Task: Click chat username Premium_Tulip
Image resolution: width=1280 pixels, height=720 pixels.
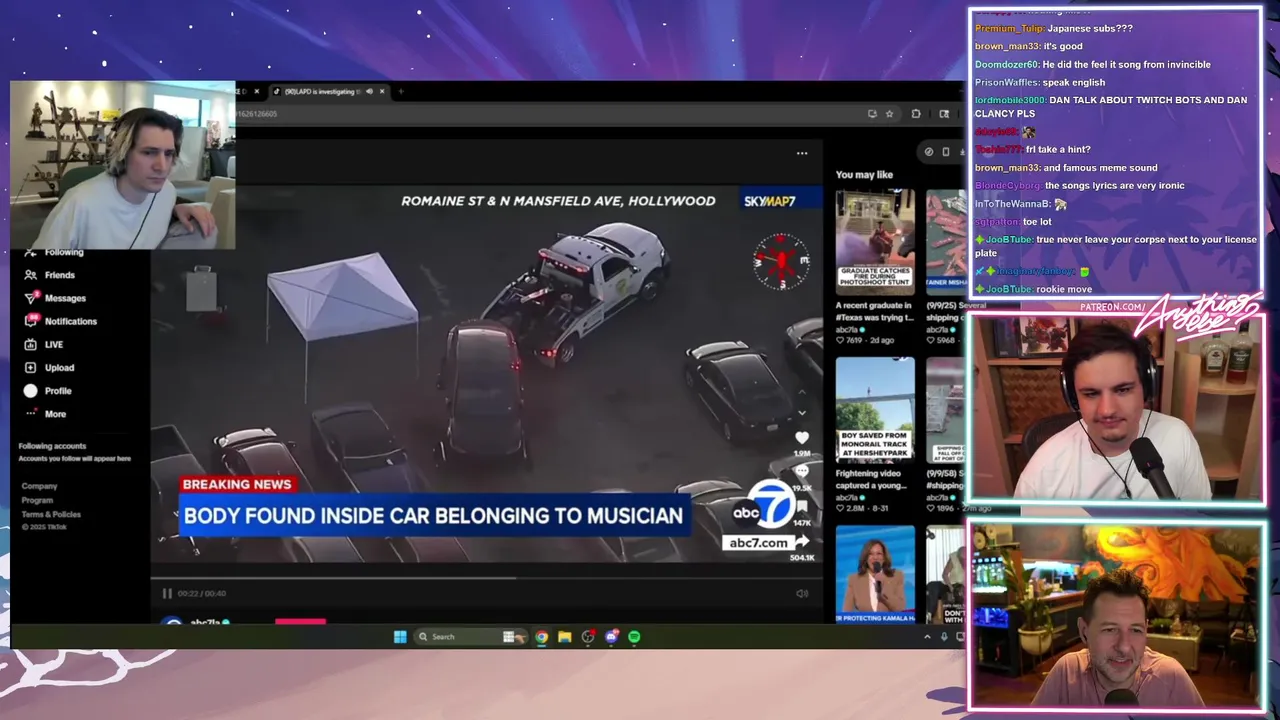Action: [1009, 28]
